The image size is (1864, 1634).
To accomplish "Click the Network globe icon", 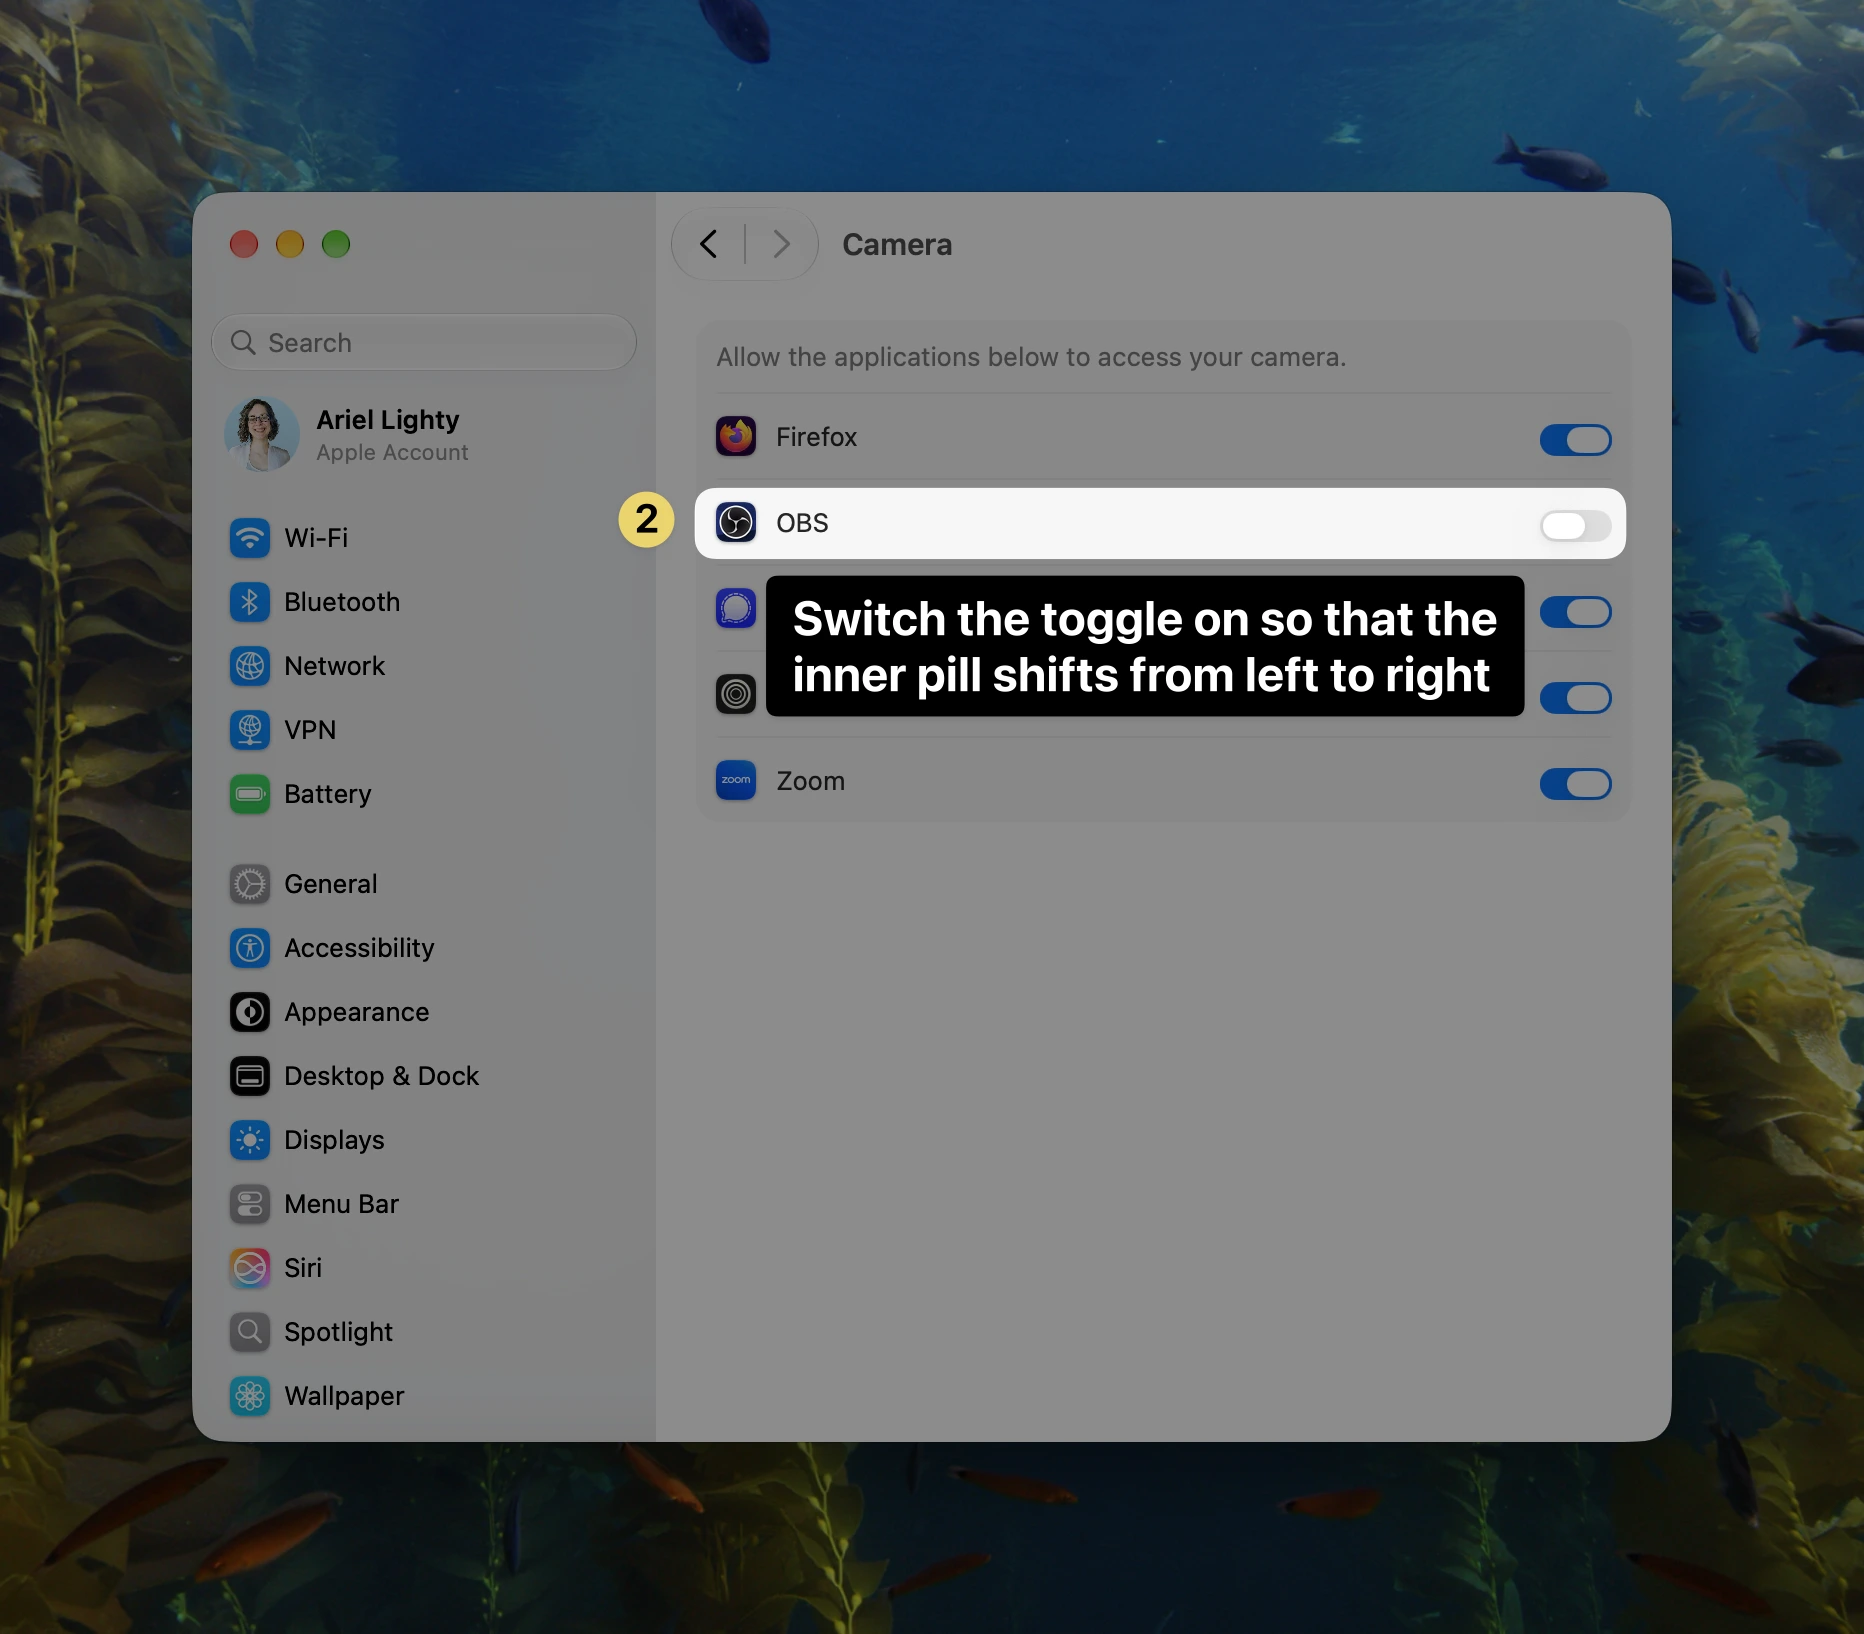I will pyautogui.click(x=250, y=666).
